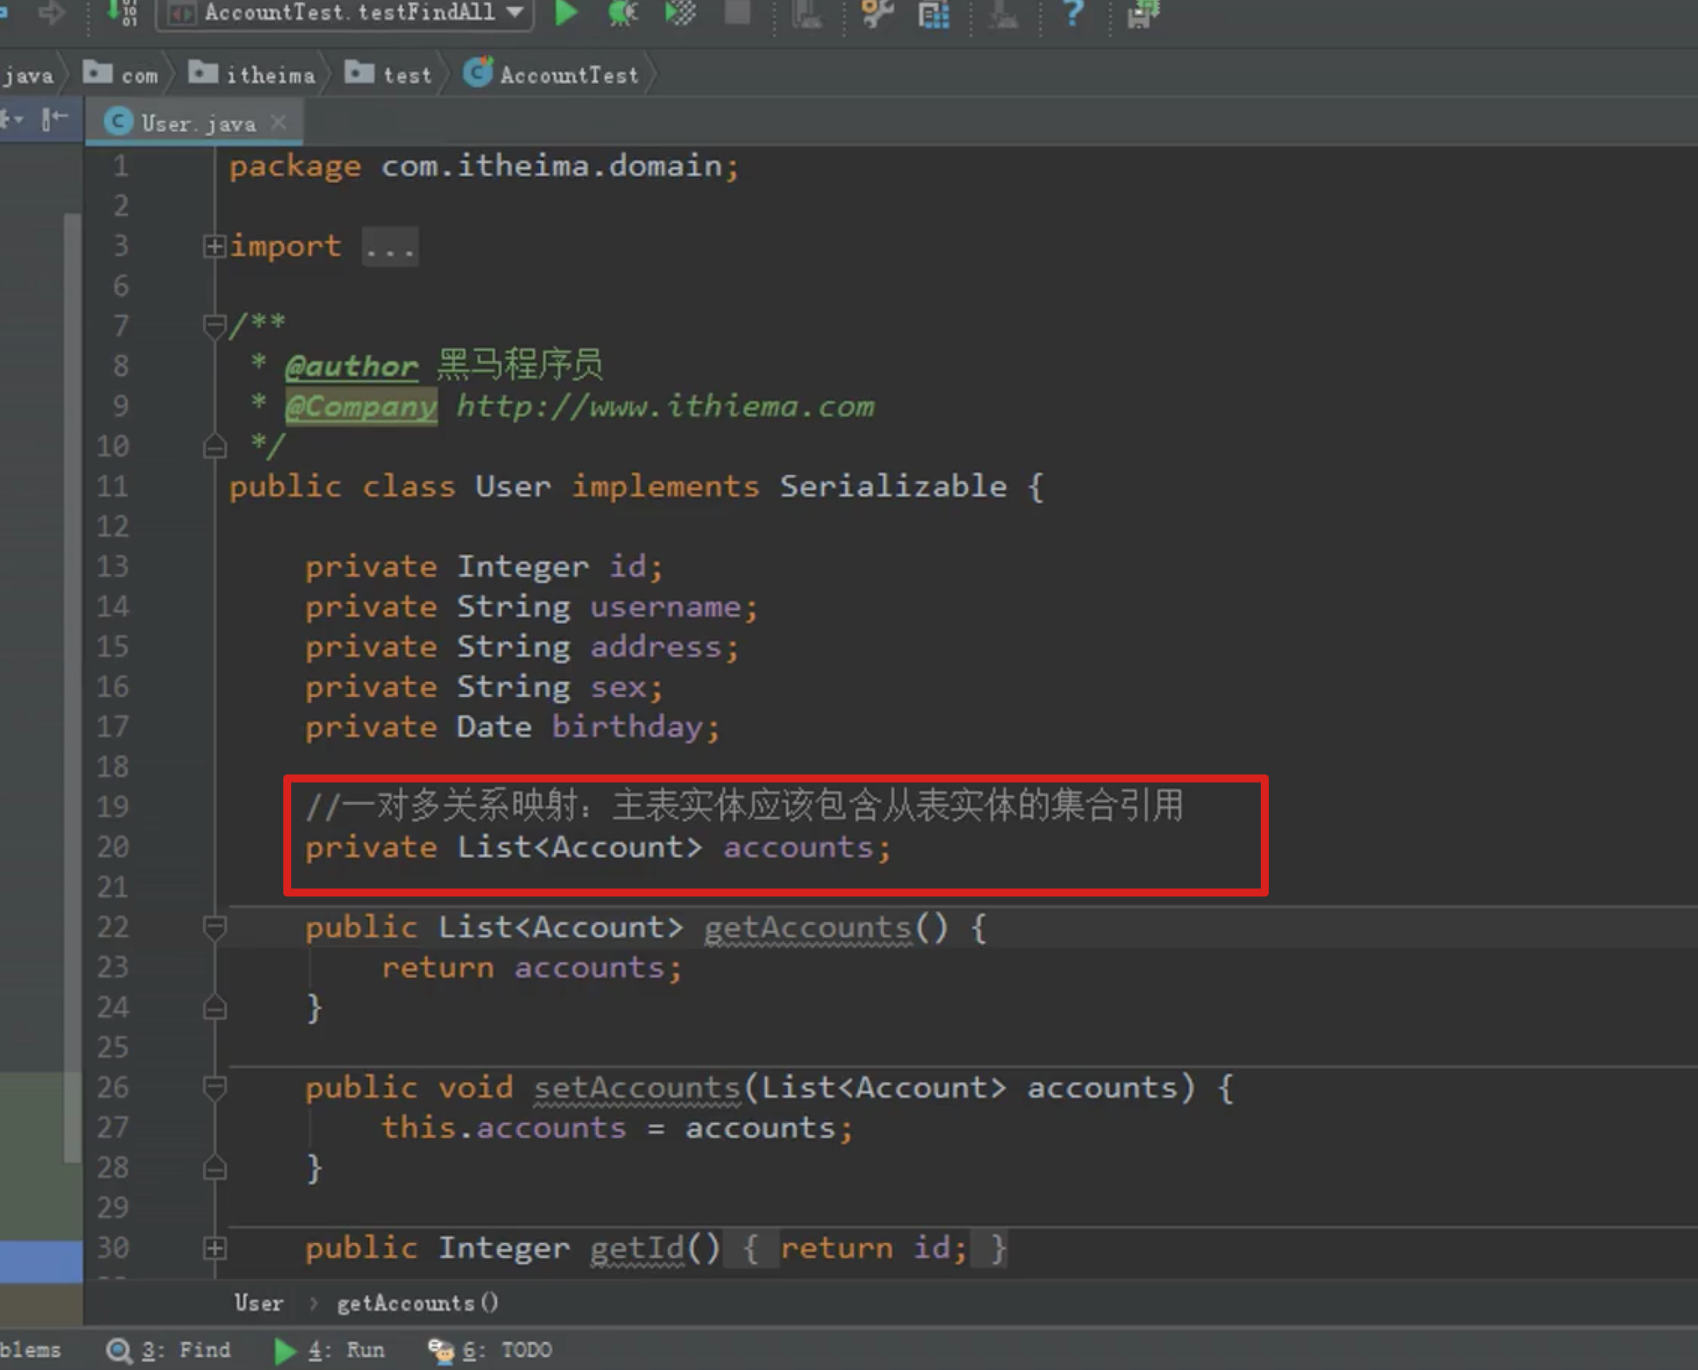Click the accounts field declaration on line 20
Image resolution: width=1698 pixels, height=1370 pixels.
tap(798, 848)
